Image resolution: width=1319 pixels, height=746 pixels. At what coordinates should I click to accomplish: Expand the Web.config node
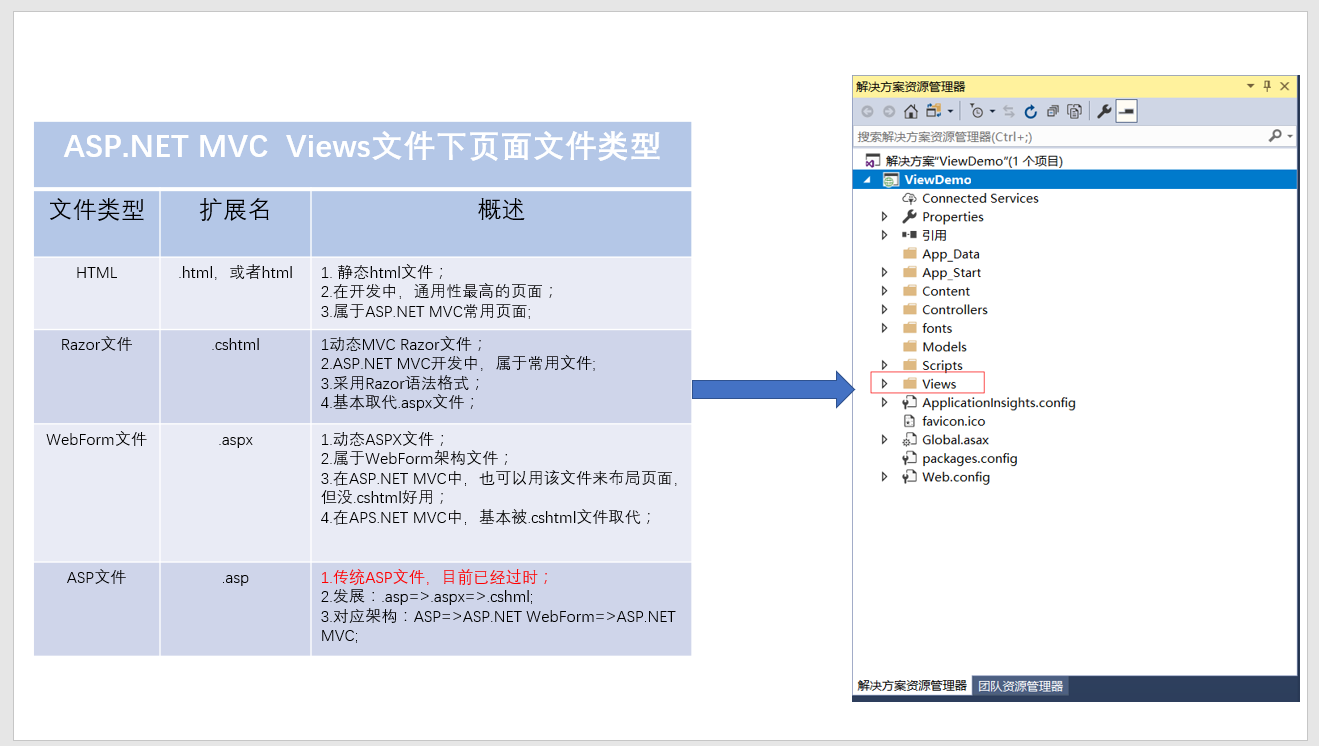click(x=884, y=477)
